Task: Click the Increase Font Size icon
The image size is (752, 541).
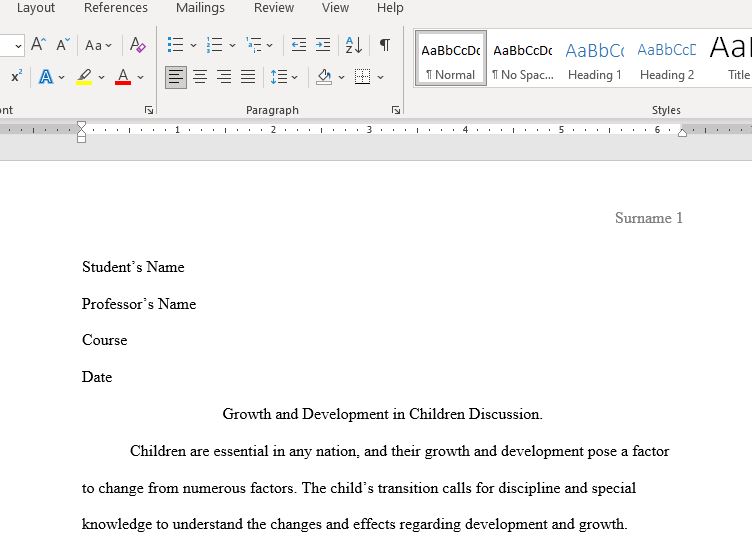Action: tap(38, 45)
